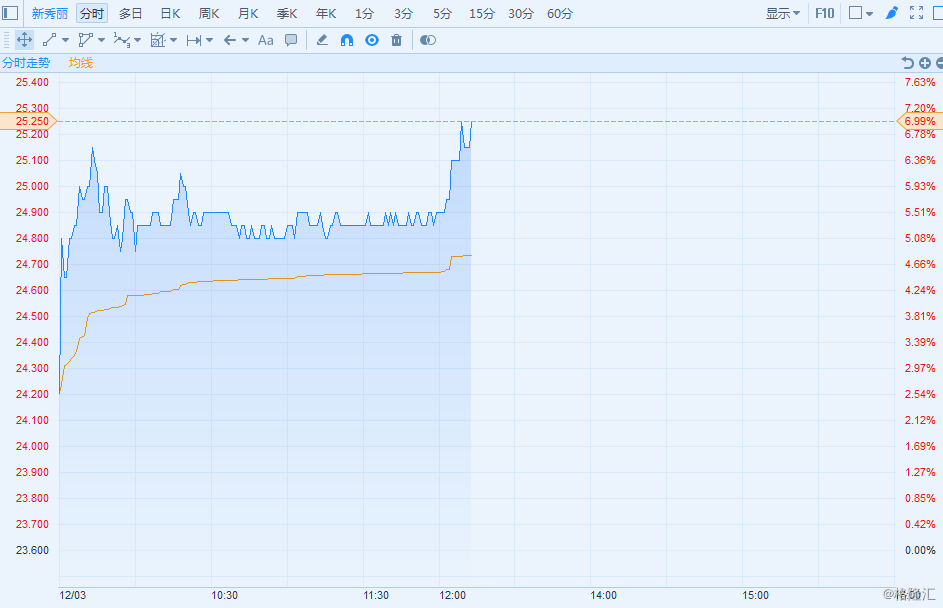Click the 15:00 time axis label

point(755,595)
